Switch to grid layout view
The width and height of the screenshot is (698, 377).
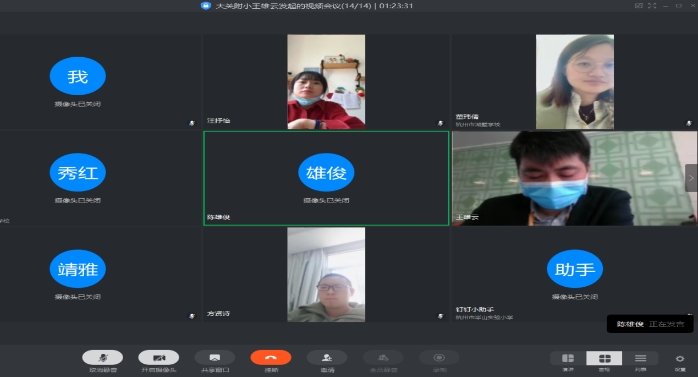pyautogui.click(x=604, y=358)
